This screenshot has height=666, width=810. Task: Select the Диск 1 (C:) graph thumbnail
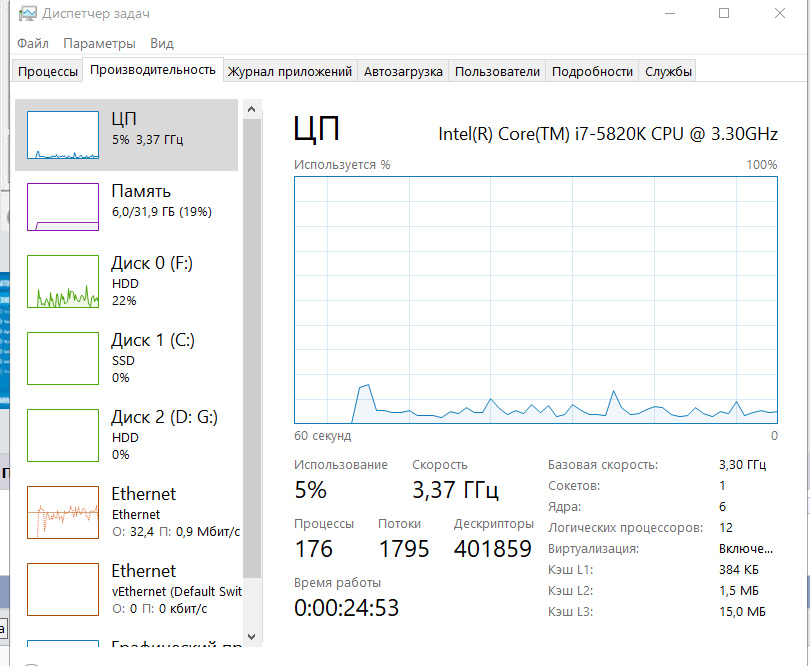point(63,359)
